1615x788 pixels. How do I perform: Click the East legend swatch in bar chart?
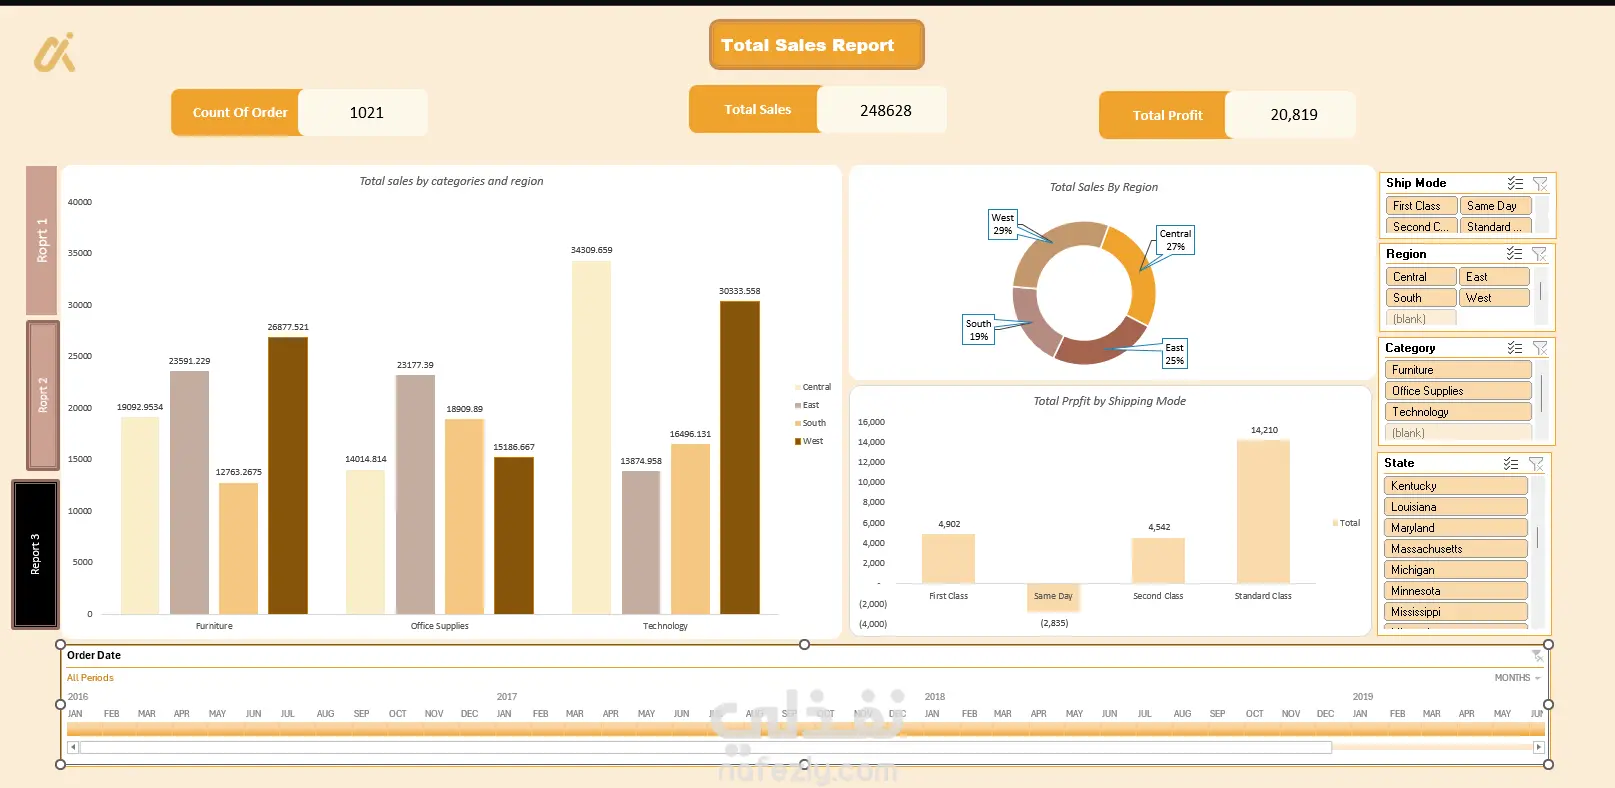pyautogui.click(x=797, y=406)
